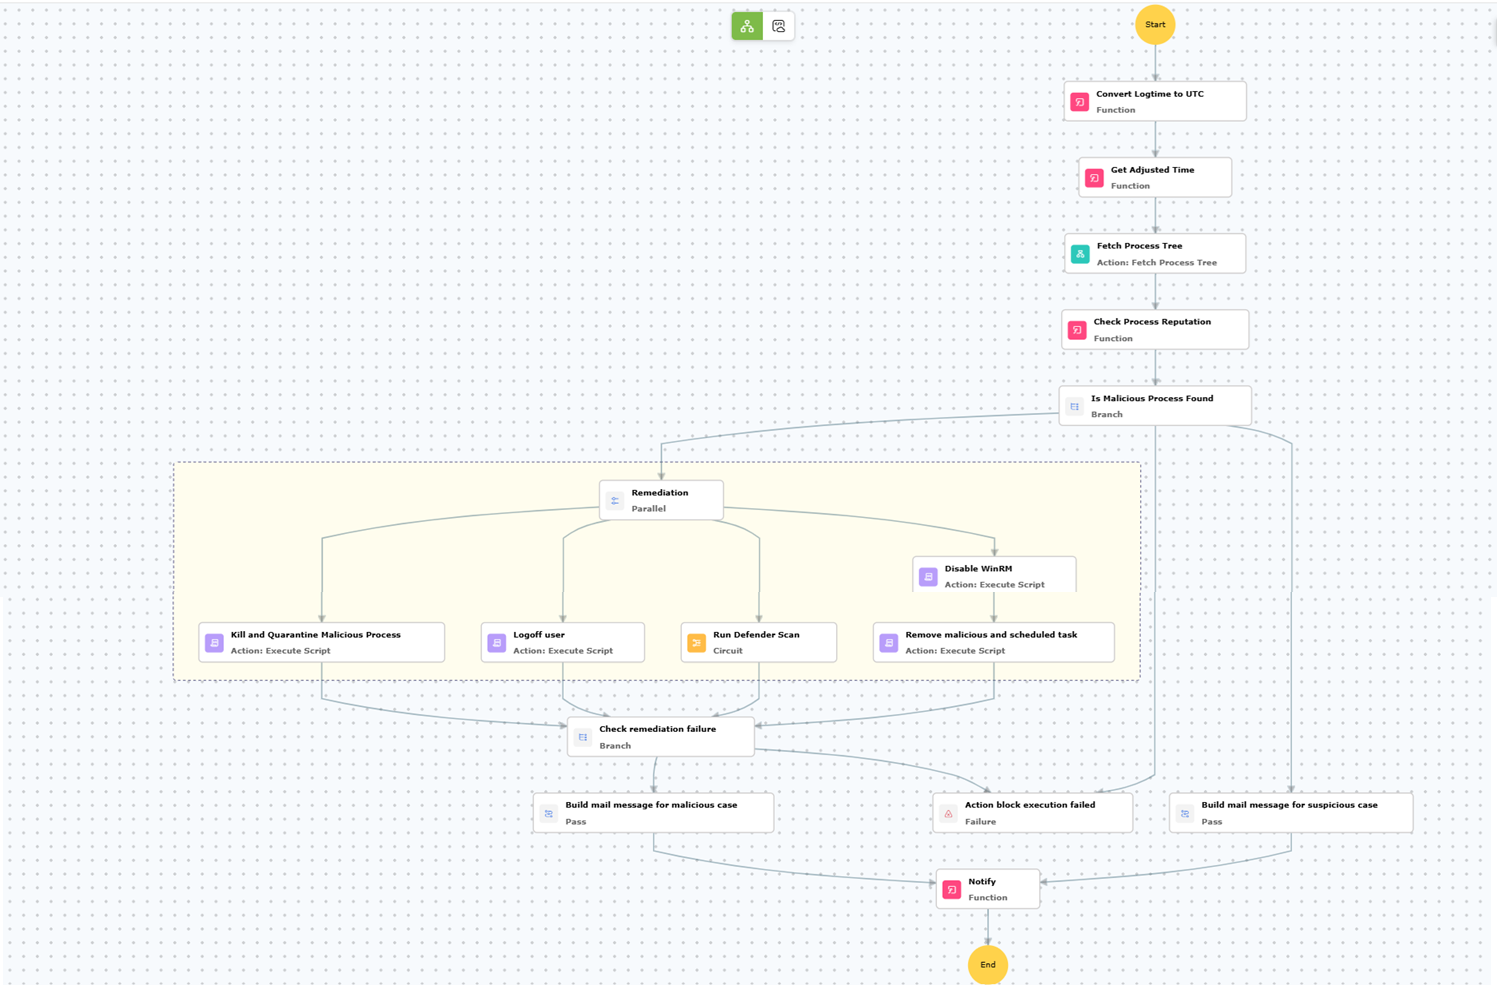Switch to the green workflow diagram view
Viewport: 1497px width, 989px height.
(747, 26)
